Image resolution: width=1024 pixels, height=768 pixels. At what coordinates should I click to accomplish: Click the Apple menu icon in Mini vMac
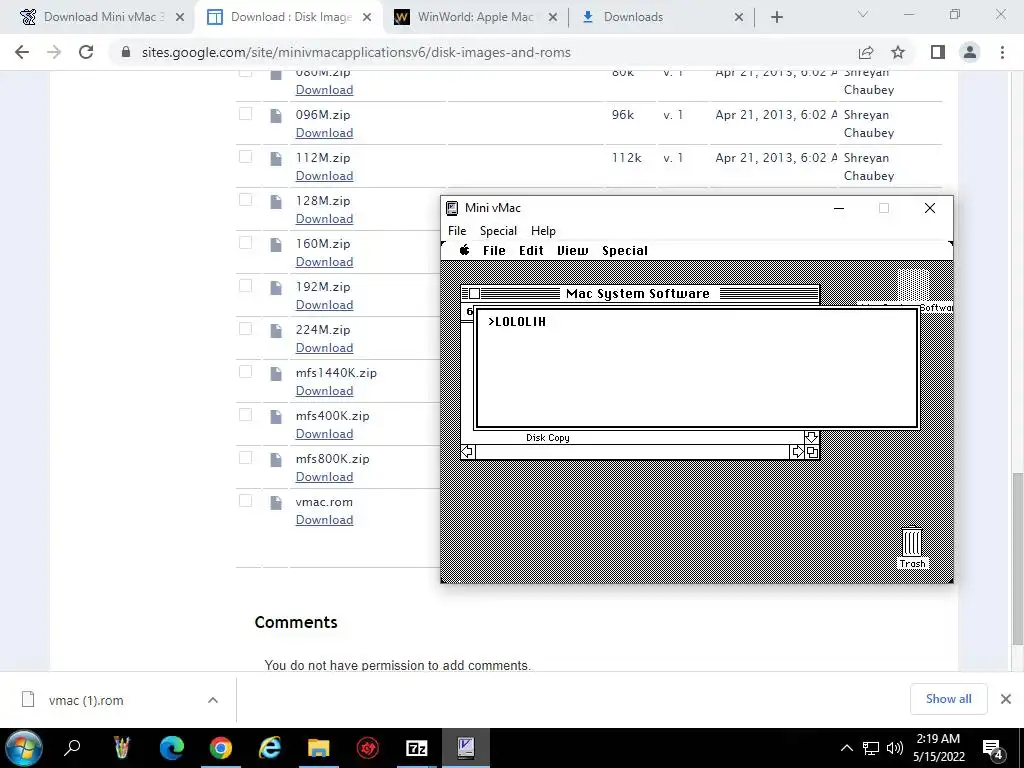[464, 250]
